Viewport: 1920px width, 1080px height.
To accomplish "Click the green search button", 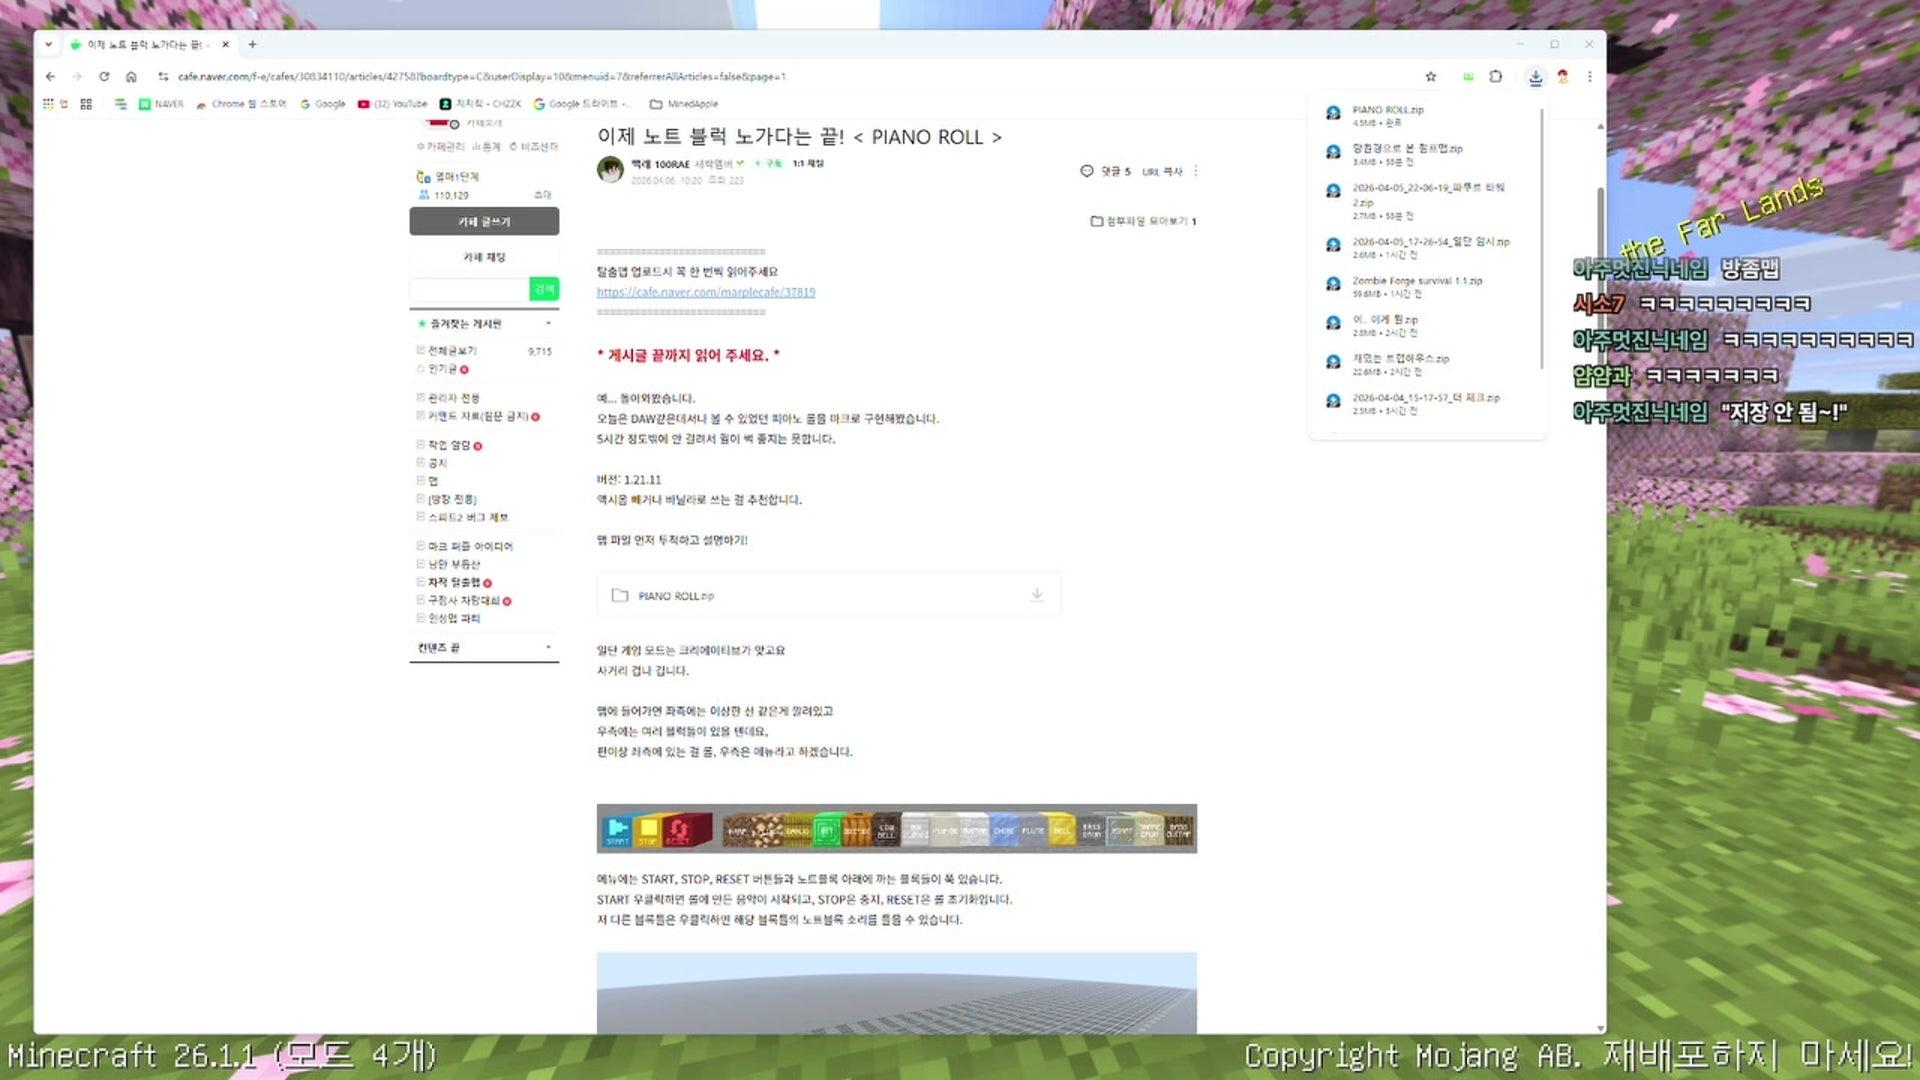I will point(544,289).
